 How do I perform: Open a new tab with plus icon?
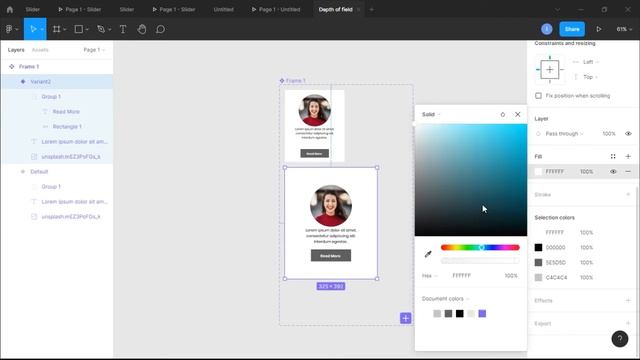point(371,9)
